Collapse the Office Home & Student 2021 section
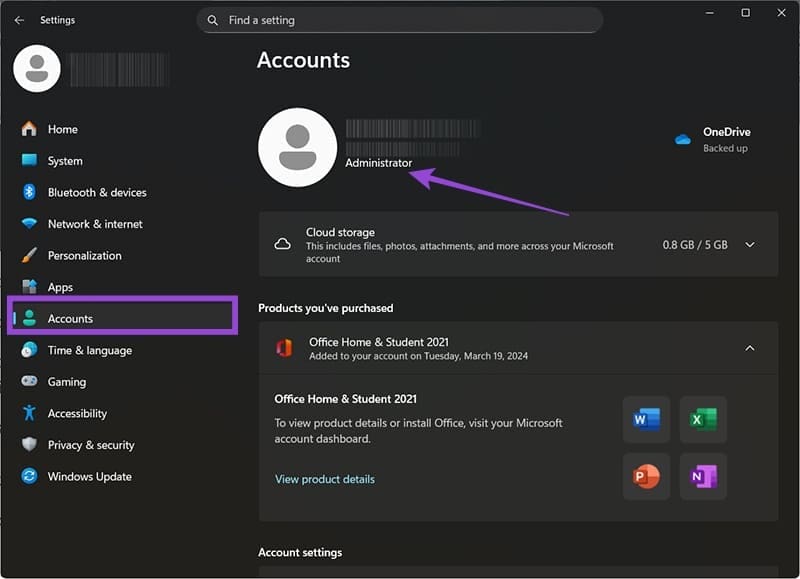This screenshot has width=800, height=579. point(749,348)
